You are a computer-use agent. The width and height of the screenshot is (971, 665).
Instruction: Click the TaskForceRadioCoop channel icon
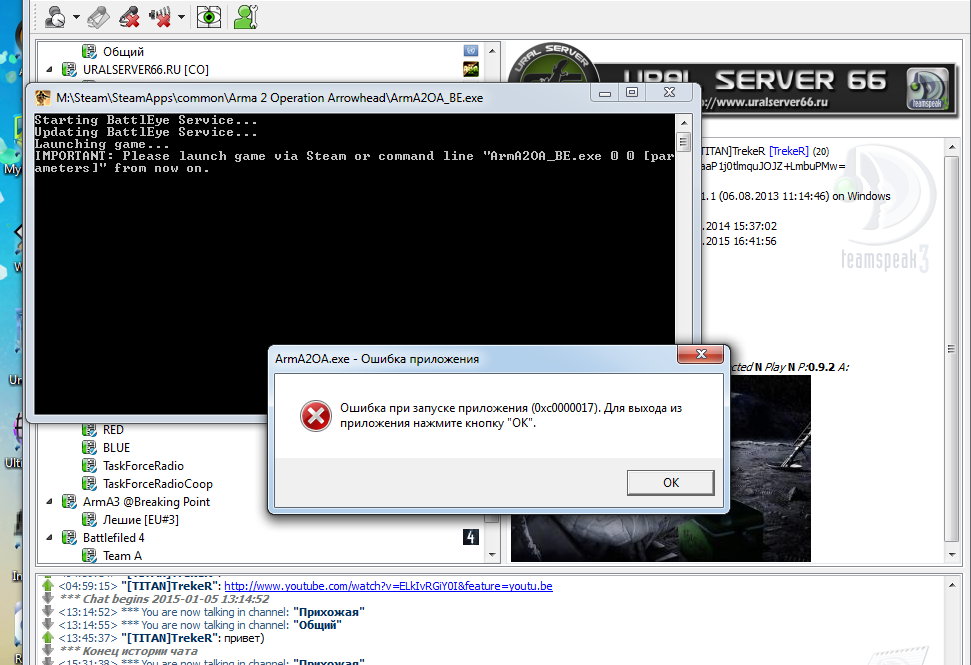click(89, 484)
